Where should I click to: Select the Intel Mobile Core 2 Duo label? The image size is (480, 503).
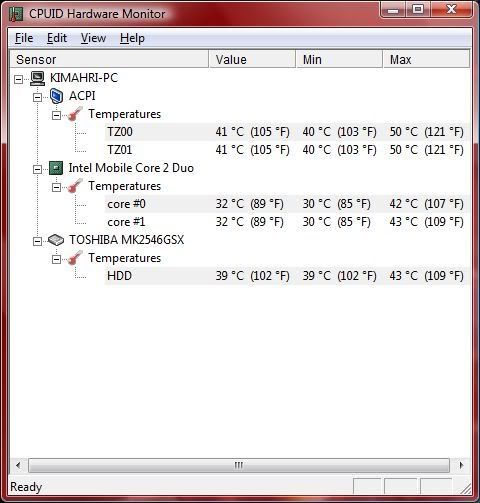point(131,168)
